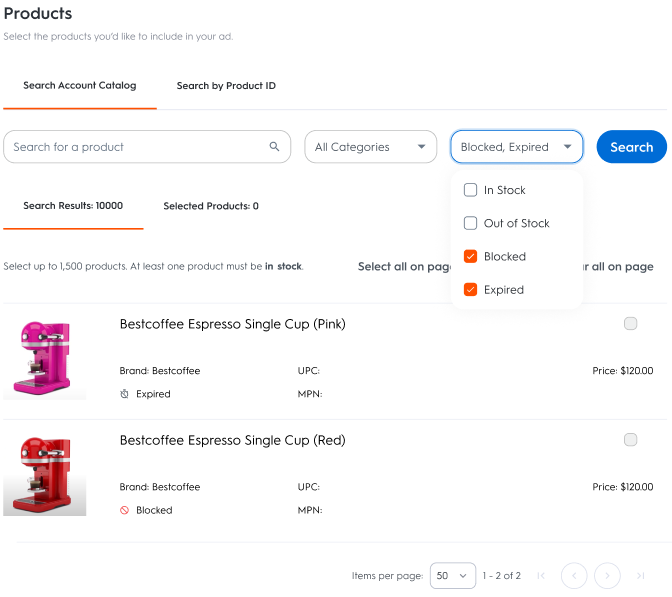Uncheck the Blocked filter option

point(471,256)
